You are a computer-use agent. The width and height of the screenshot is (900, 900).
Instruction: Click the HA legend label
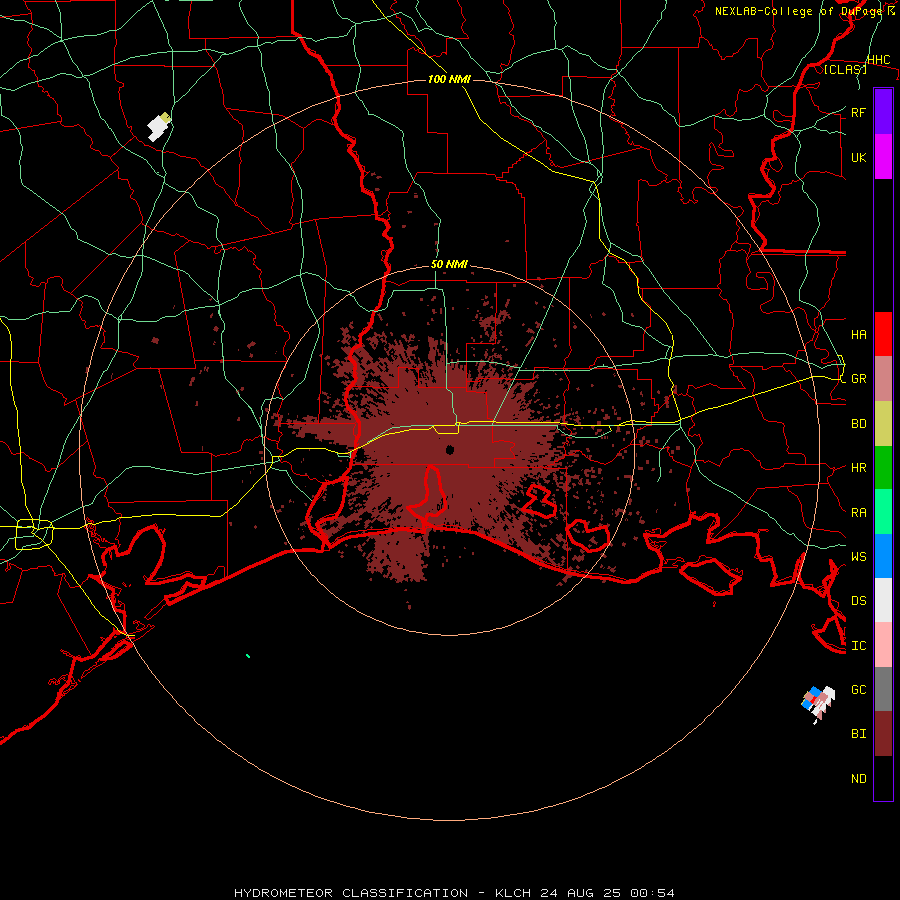[858, 334]
